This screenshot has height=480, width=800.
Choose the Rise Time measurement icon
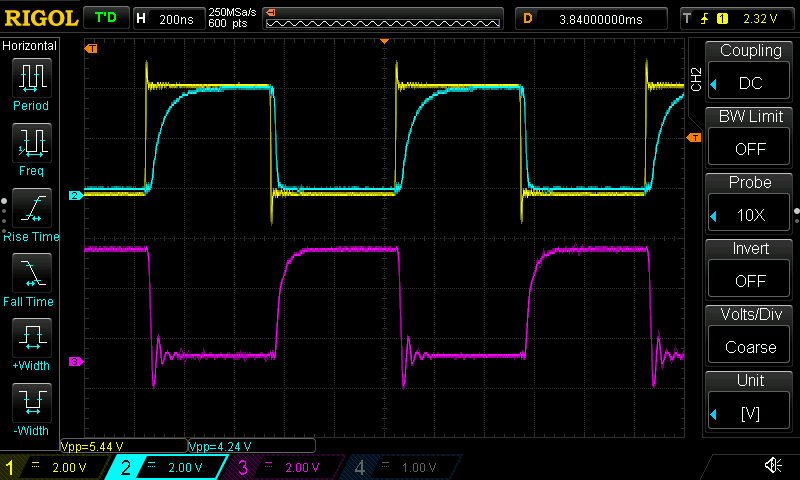(31, 208)
